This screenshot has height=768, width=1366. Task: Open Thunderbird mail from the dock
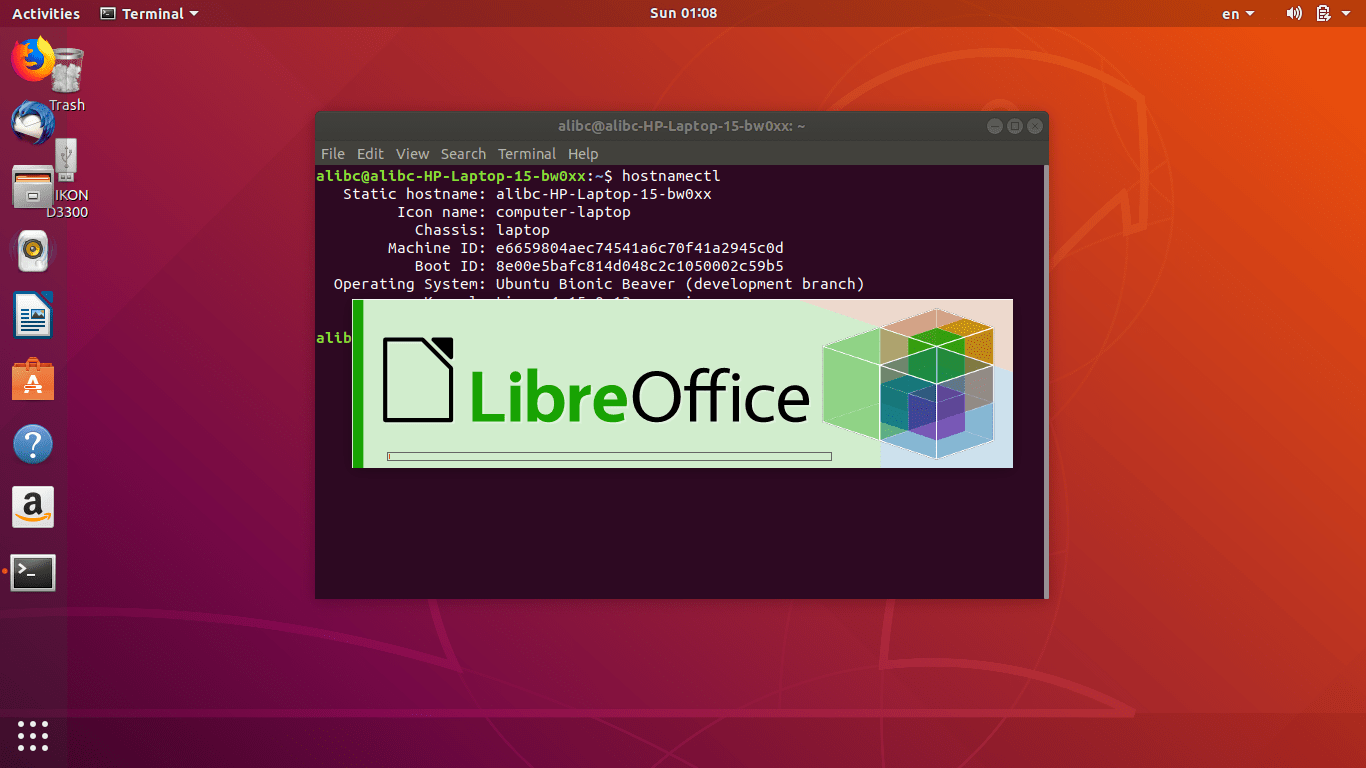click(33, 122)
